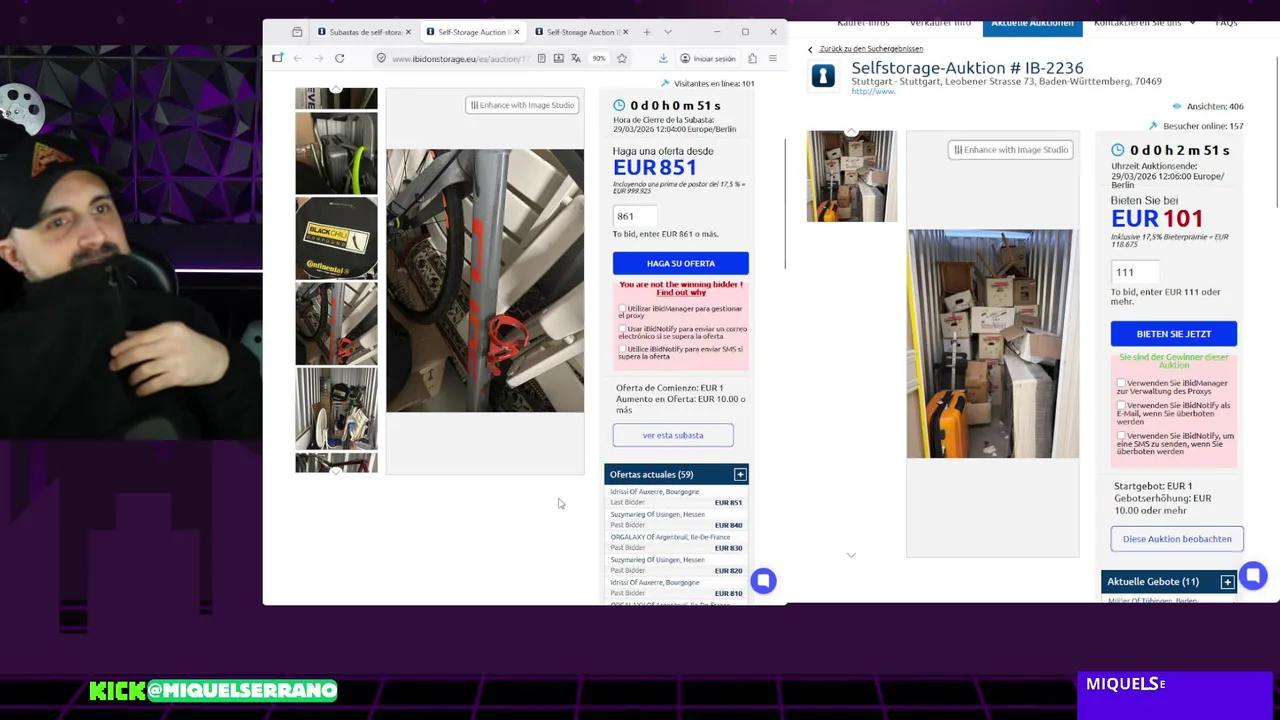Click the clock icon beside the 51s countdown
Image resolution: width=1280 pixels, height=720 pixels.
click(619, 105)
